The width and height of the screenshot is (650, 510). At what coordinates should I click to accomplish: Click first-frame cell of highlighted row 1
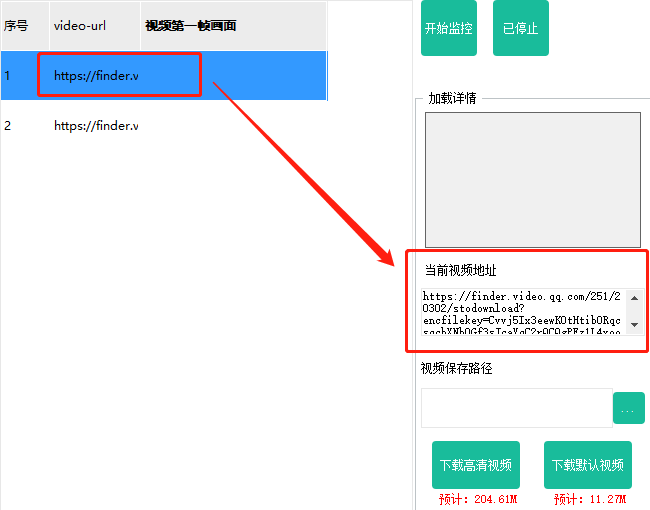[234, 75]
